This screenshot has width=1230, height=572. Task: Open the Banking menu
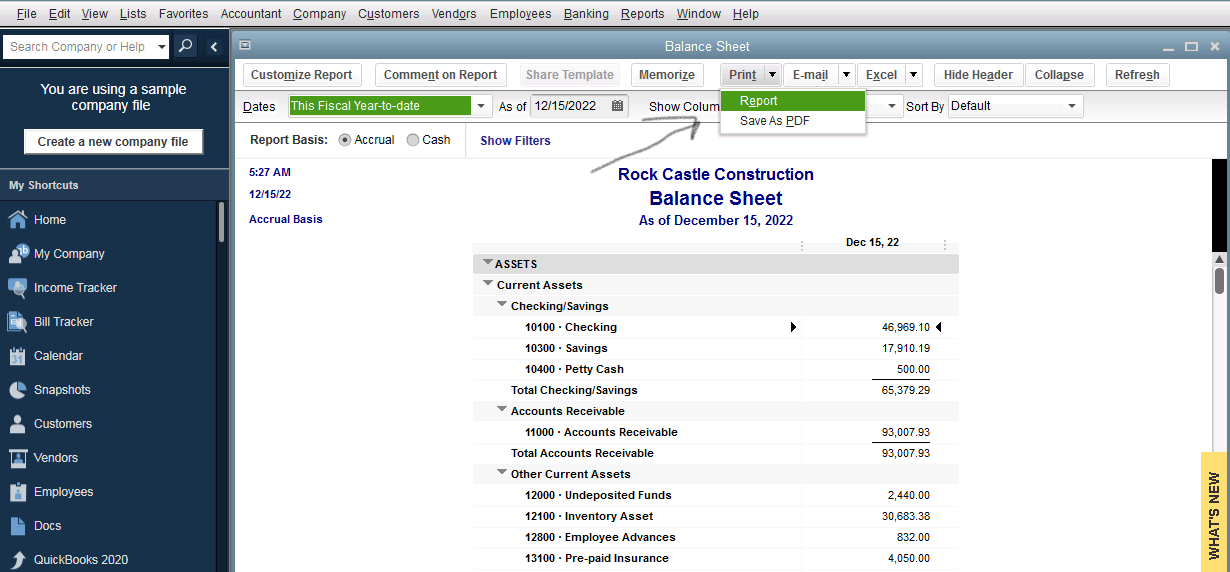(x=586, y=14)
